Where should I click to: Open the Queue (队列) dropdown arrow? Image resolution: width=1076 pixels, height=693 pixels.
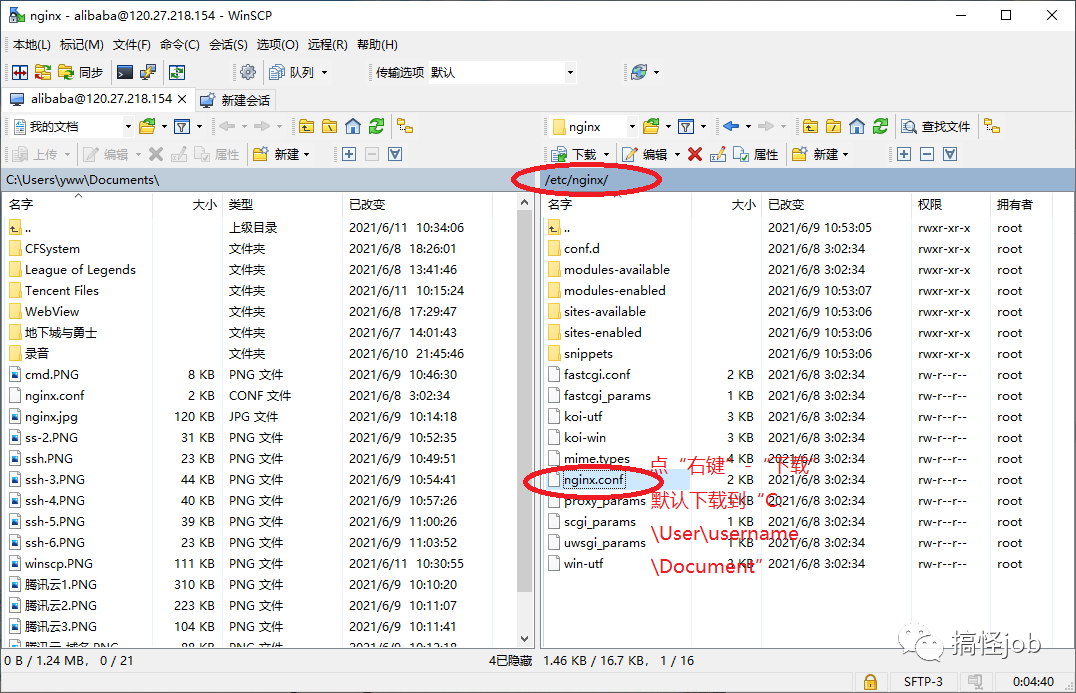(325, 72)
